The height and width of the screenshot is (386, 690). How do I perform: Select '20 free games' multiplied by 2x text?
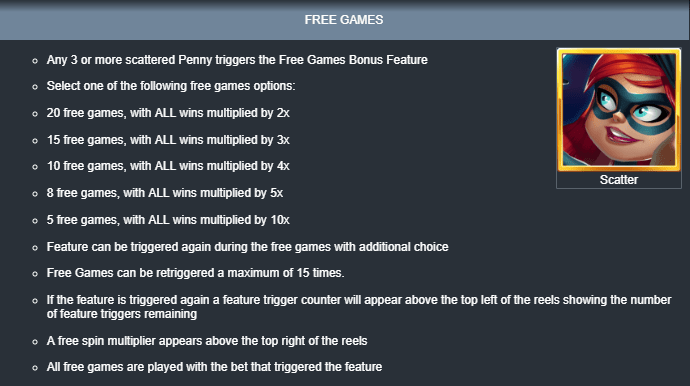click(x=168, y=113)
